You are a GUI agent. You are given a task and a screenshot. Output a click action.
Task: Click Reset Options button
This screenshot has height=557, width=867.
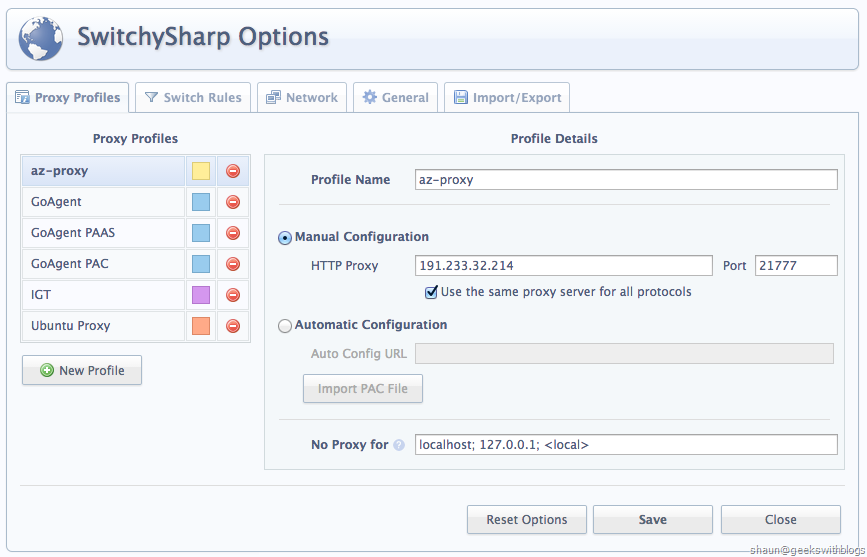pyautogui.click(x=526, y=520)
